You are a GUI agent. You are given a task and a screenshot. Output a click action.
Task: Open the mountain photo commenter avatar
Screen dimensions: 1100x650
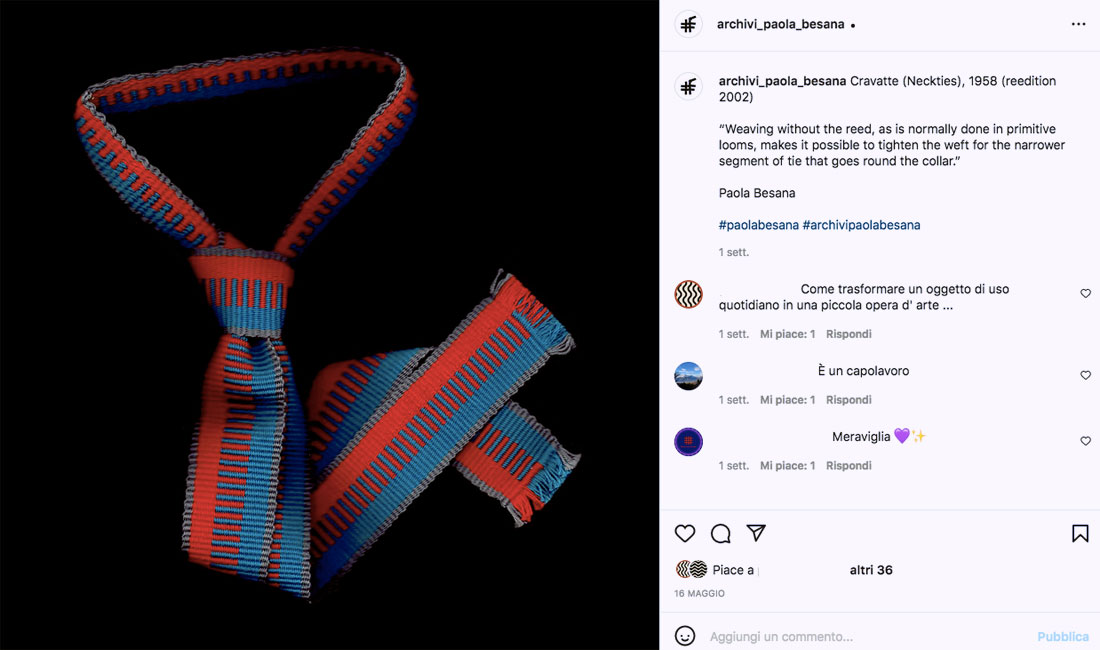pyautogui.click(x=688, y=376)
